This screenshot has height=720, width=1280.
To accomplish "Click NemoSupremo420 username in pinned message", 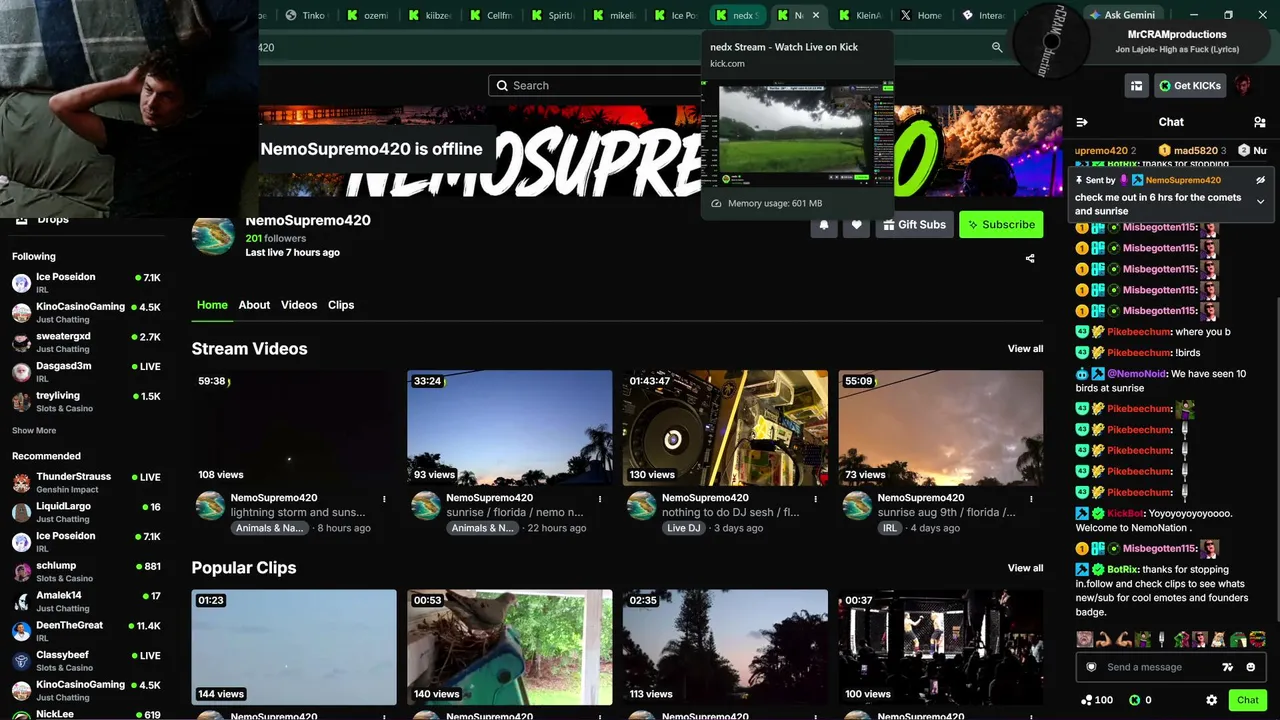I will pyautogui.click(x=1183, y=180).
